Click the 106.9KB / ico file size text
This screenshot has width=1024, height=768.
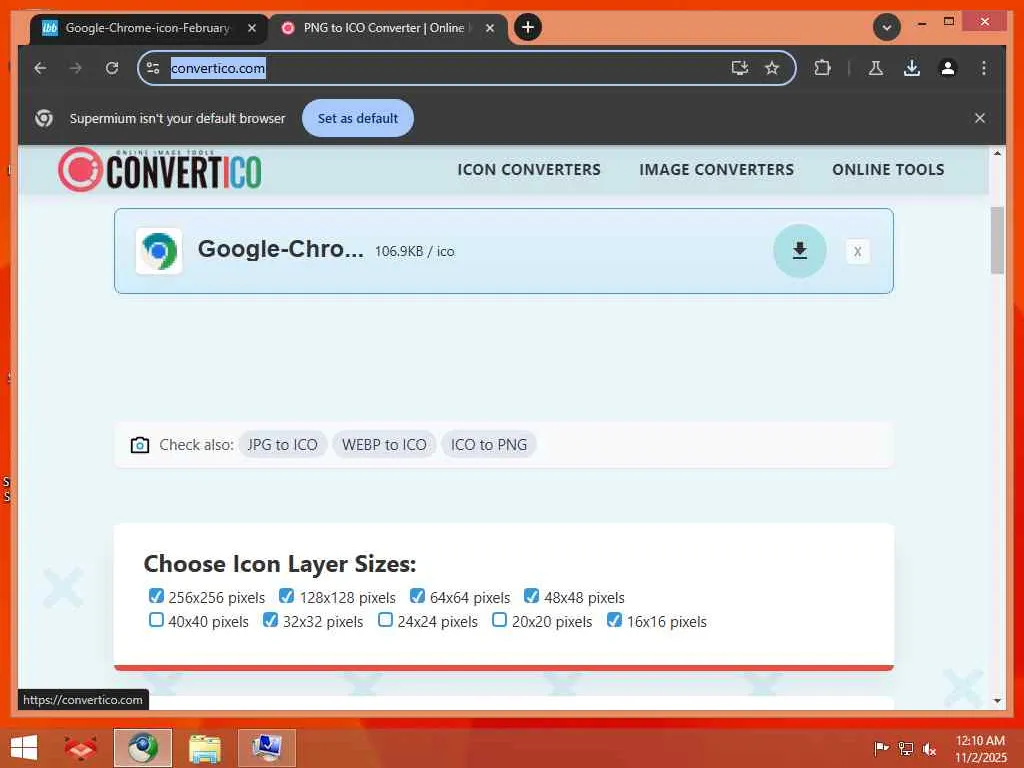[415, 251]
